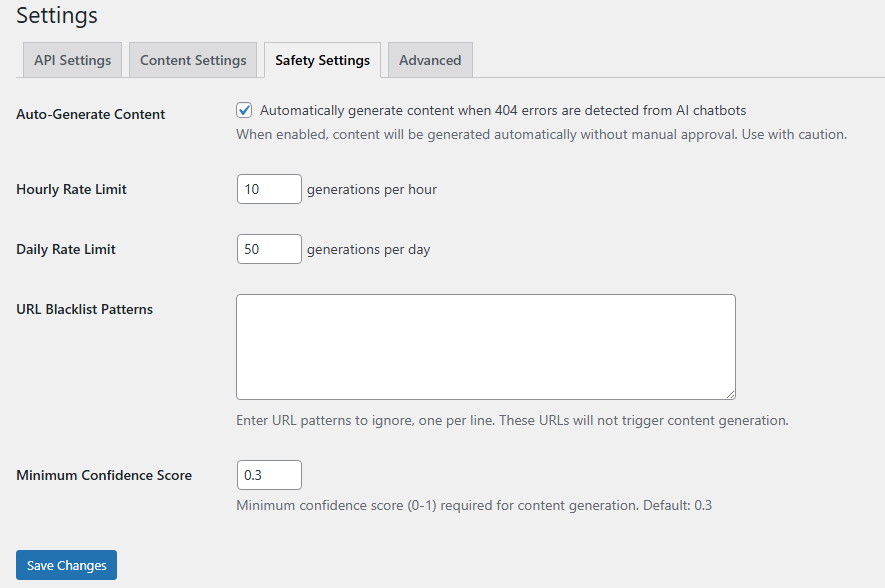This screenshot has height=588, width=885.
Task: Click the Hourly Rate Limit input field
Action: [269, 189]
